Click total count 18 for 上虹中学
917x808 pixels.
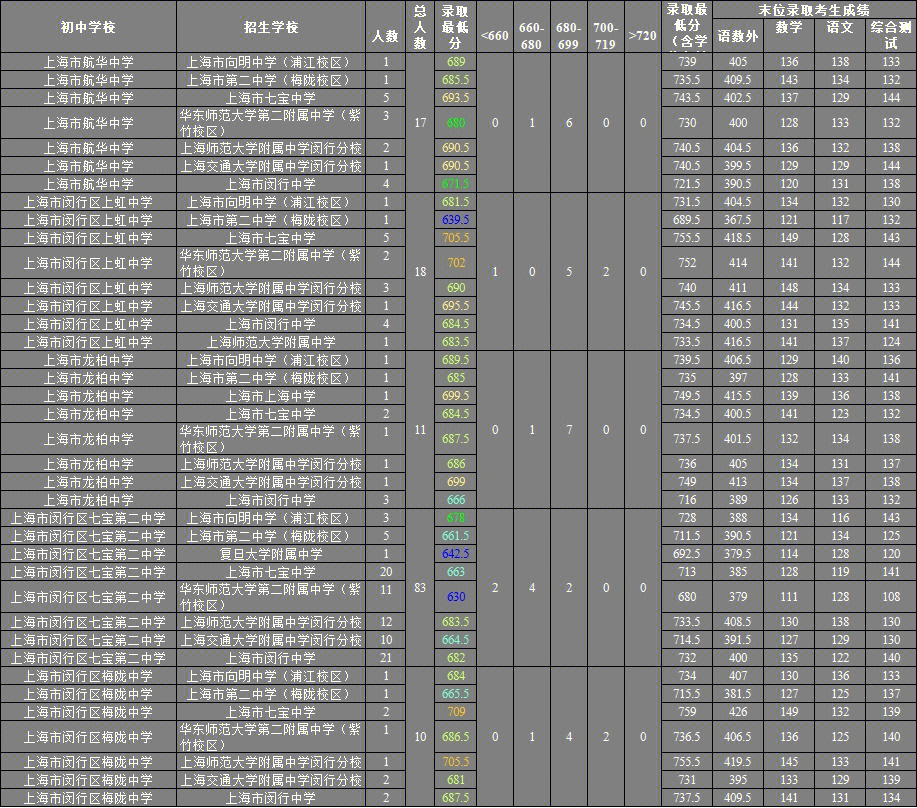click(420, 272)
